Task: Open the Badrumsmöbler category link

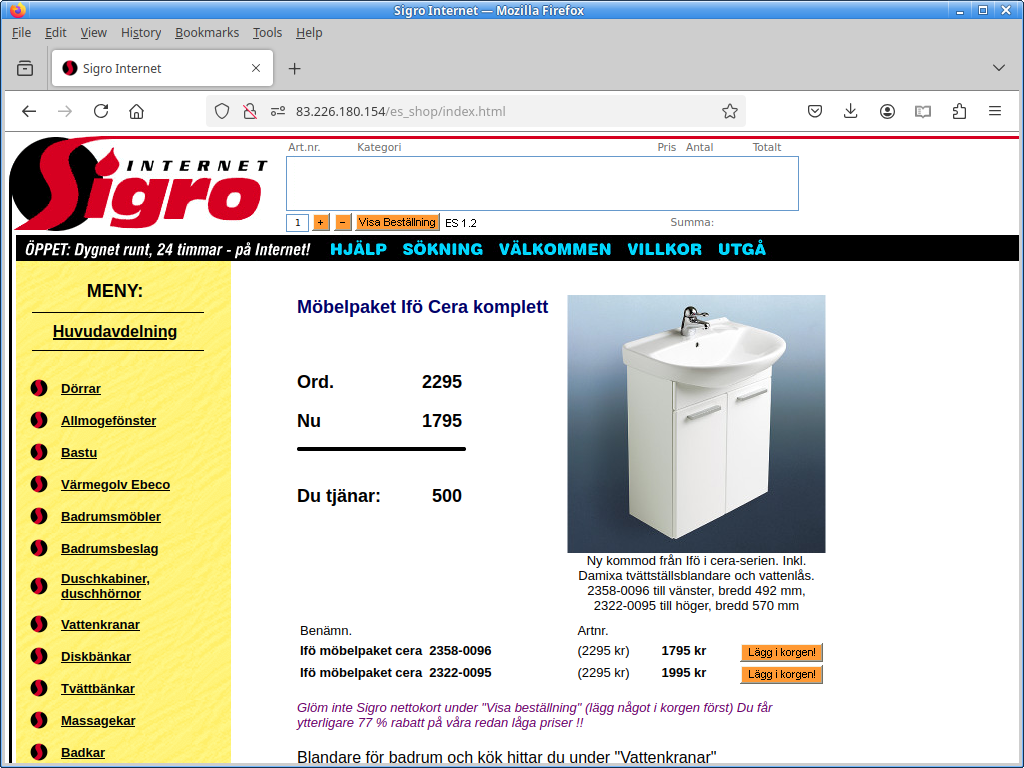Action: (111, 517)
